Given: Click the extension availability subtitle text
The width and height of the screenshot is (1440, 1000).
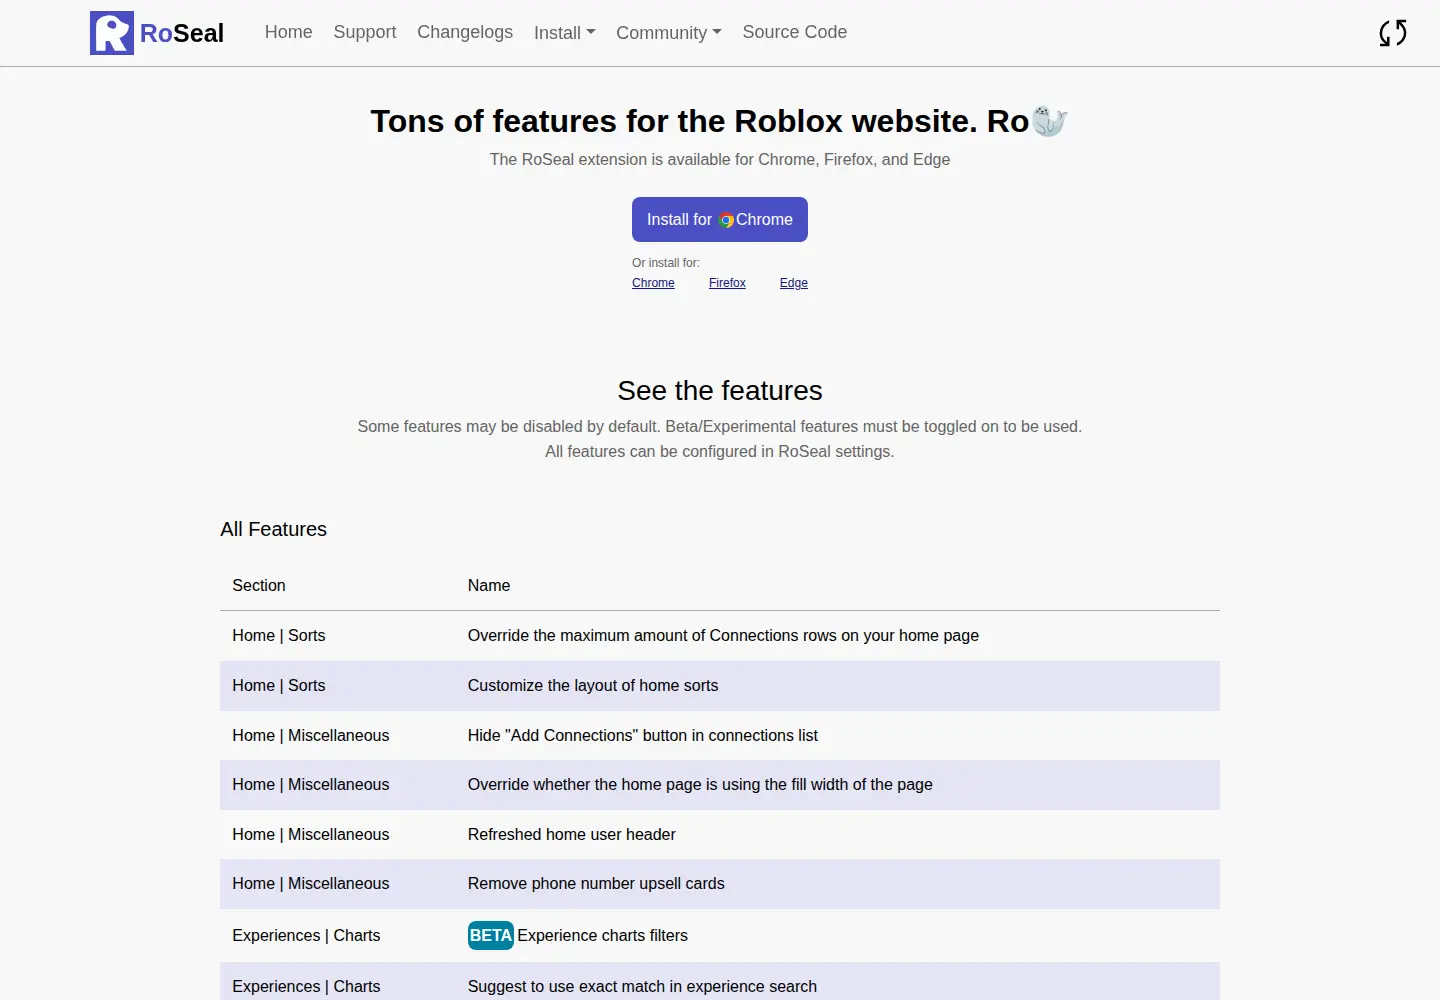Looking at the screenshot, I should (720, 160).
